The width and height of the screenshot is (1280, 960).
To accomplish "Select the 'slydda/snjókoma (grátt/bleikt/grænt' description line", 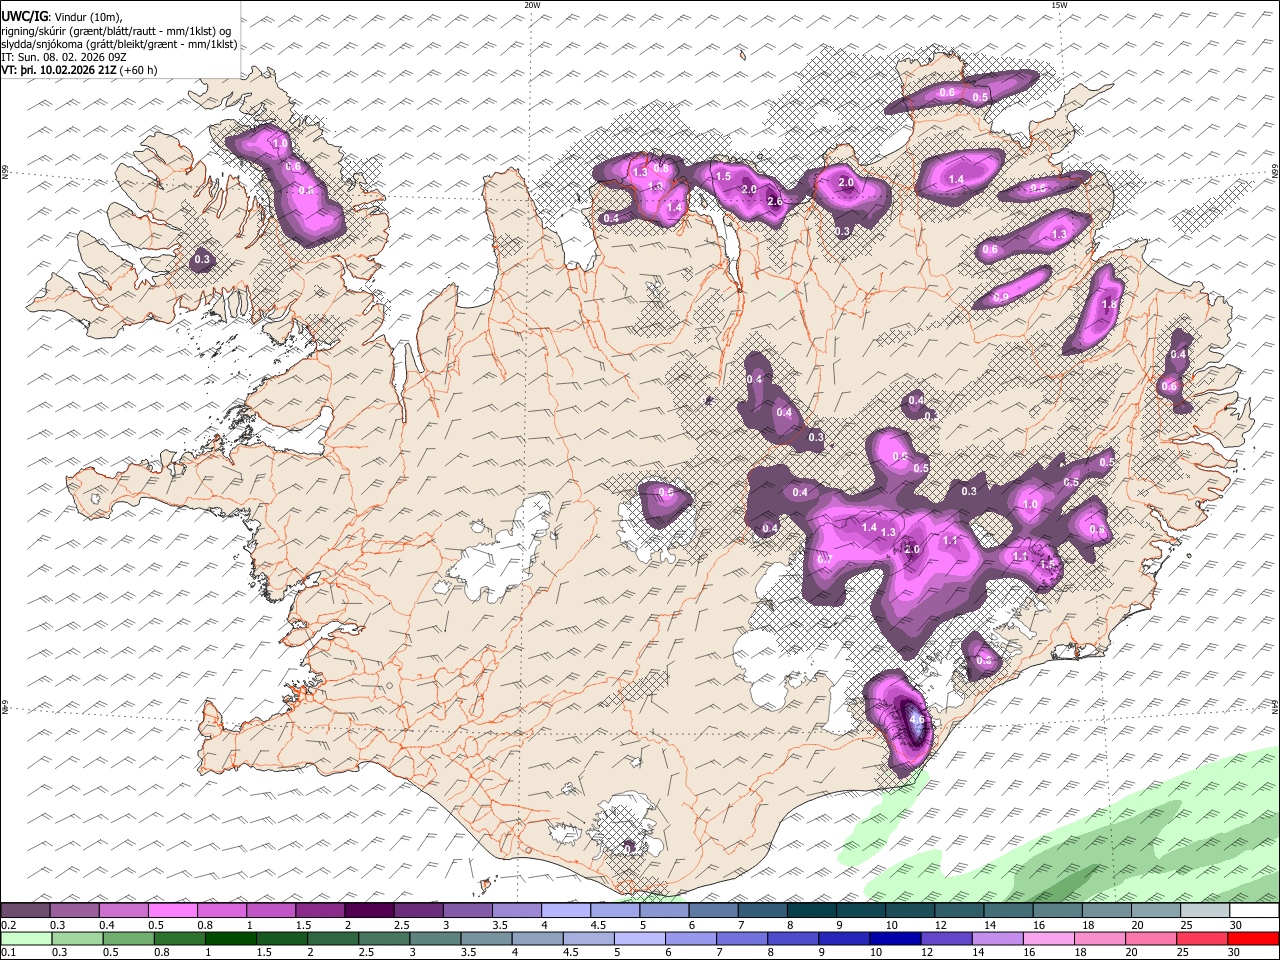I will 119,44.
